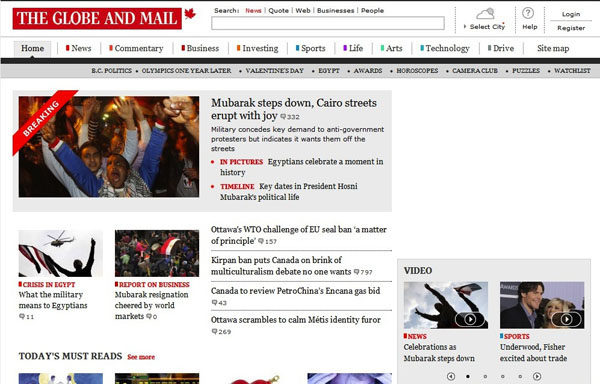Open Camera Club topic link
This screenshot has width=600, height=384.
[475, 71]
